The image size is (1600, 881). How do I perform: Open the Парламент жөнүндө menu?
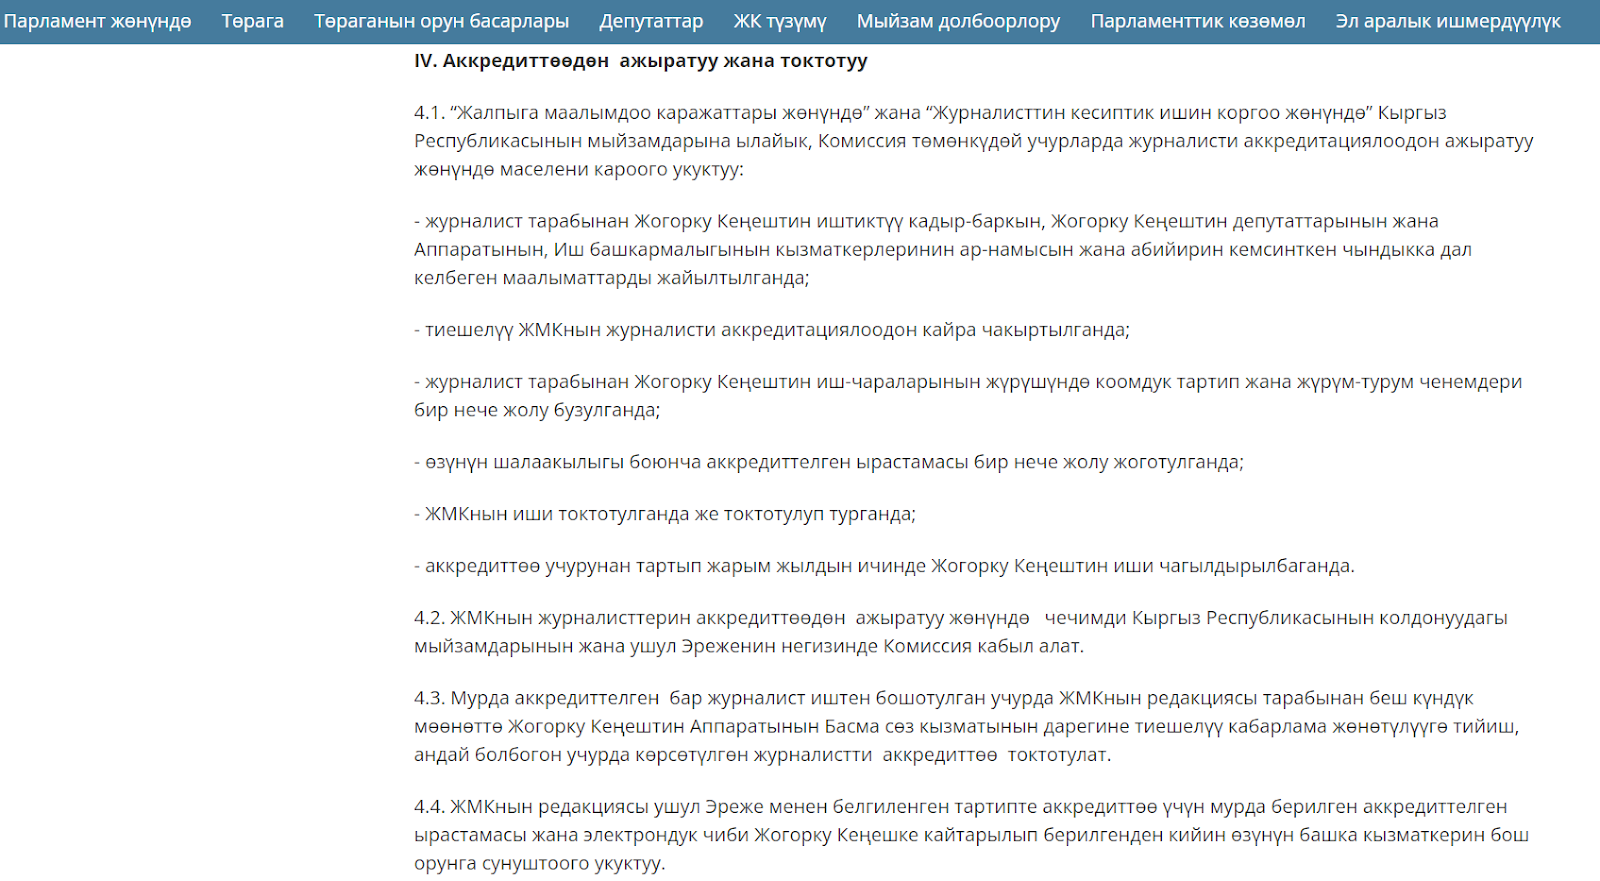coord(97,21)
